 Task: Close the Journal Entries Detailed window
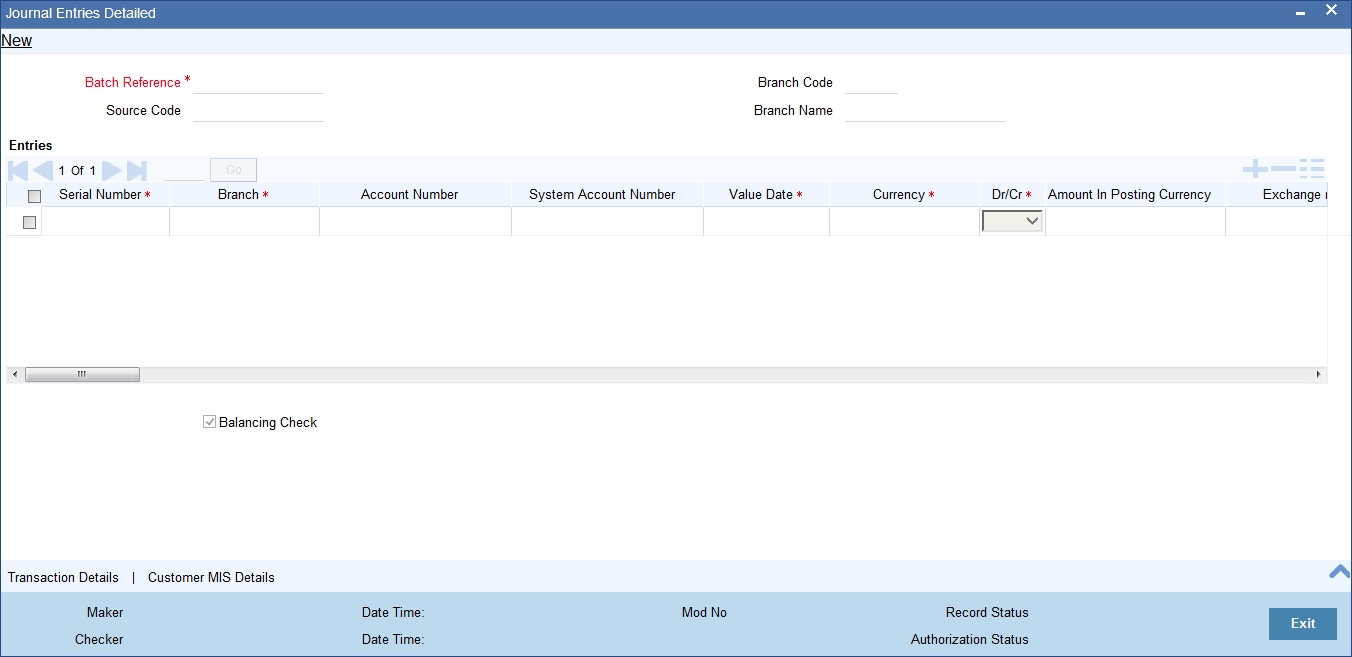coord(1331,11)
